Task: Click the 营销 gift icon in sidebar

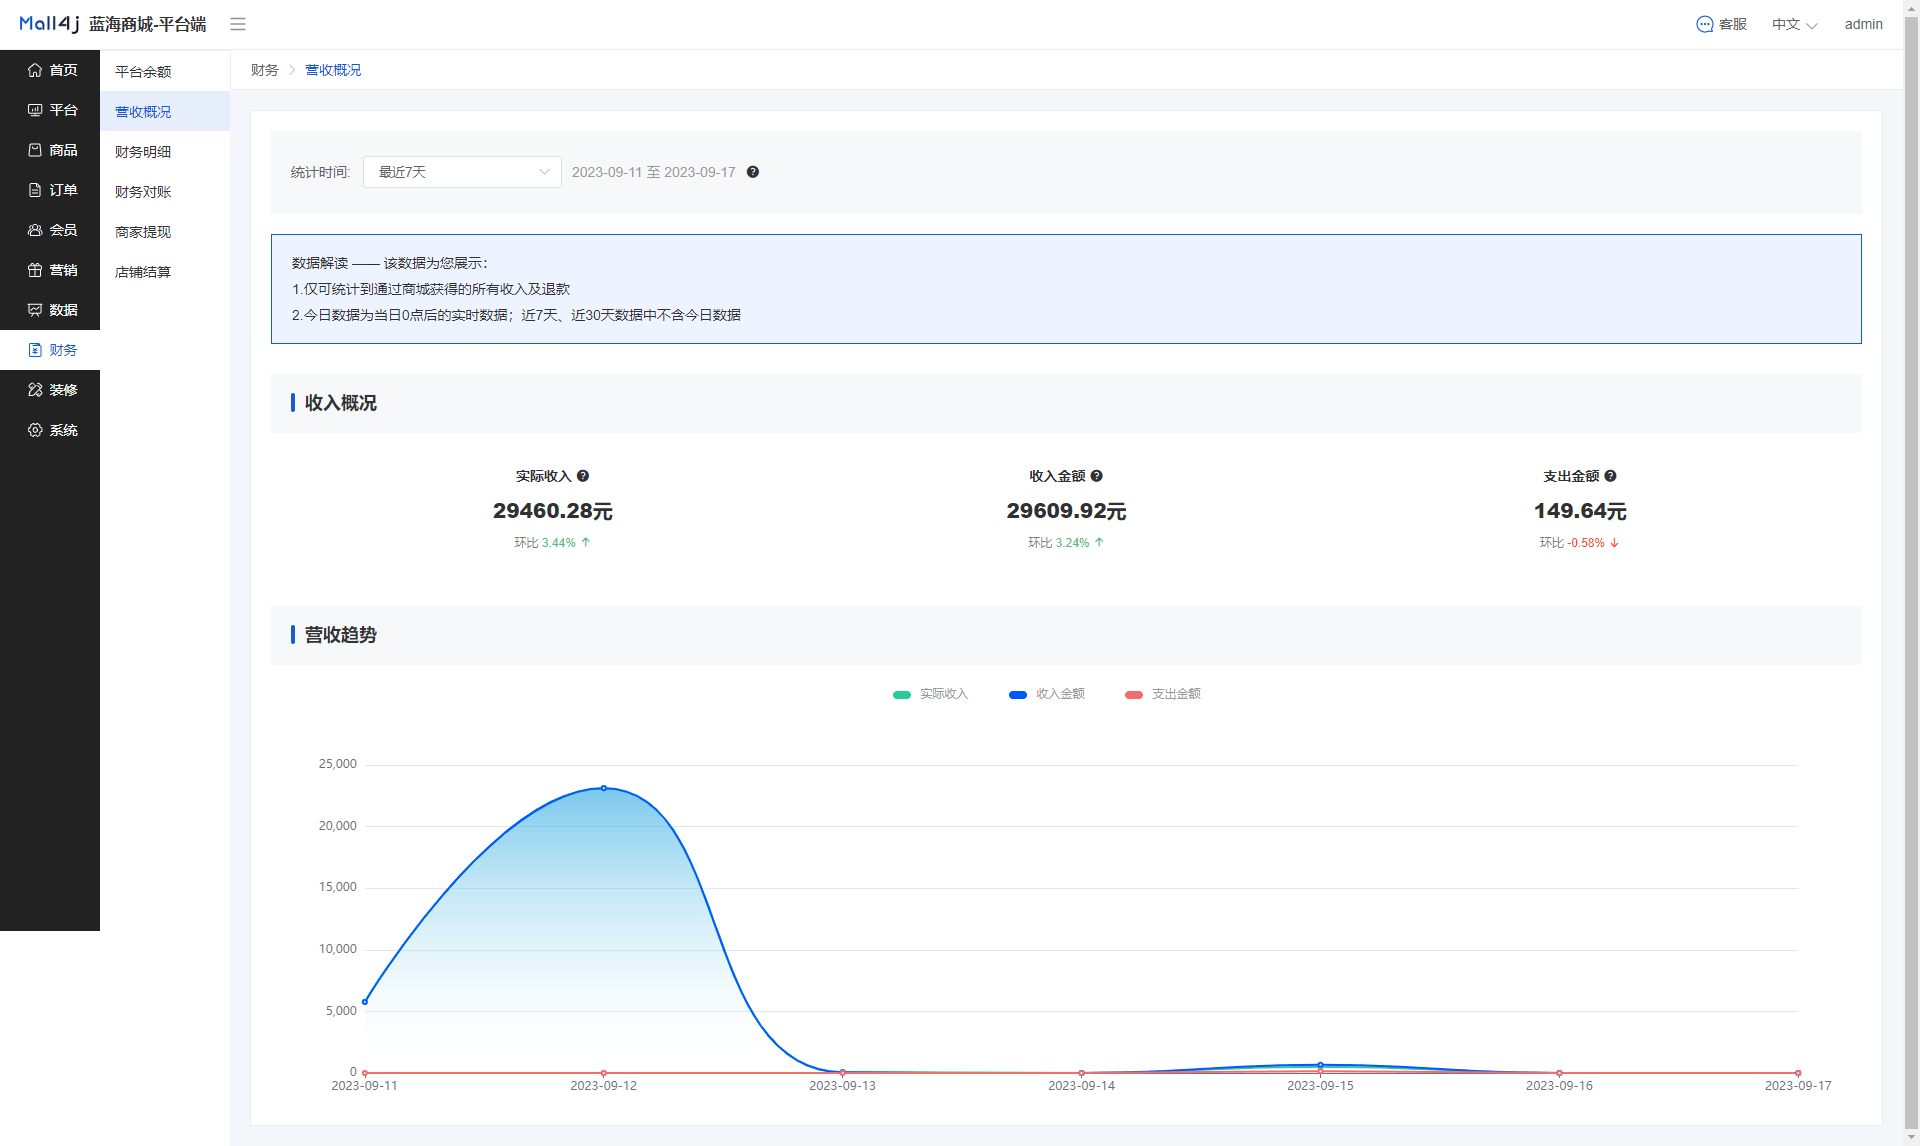Action: [35, 270]
